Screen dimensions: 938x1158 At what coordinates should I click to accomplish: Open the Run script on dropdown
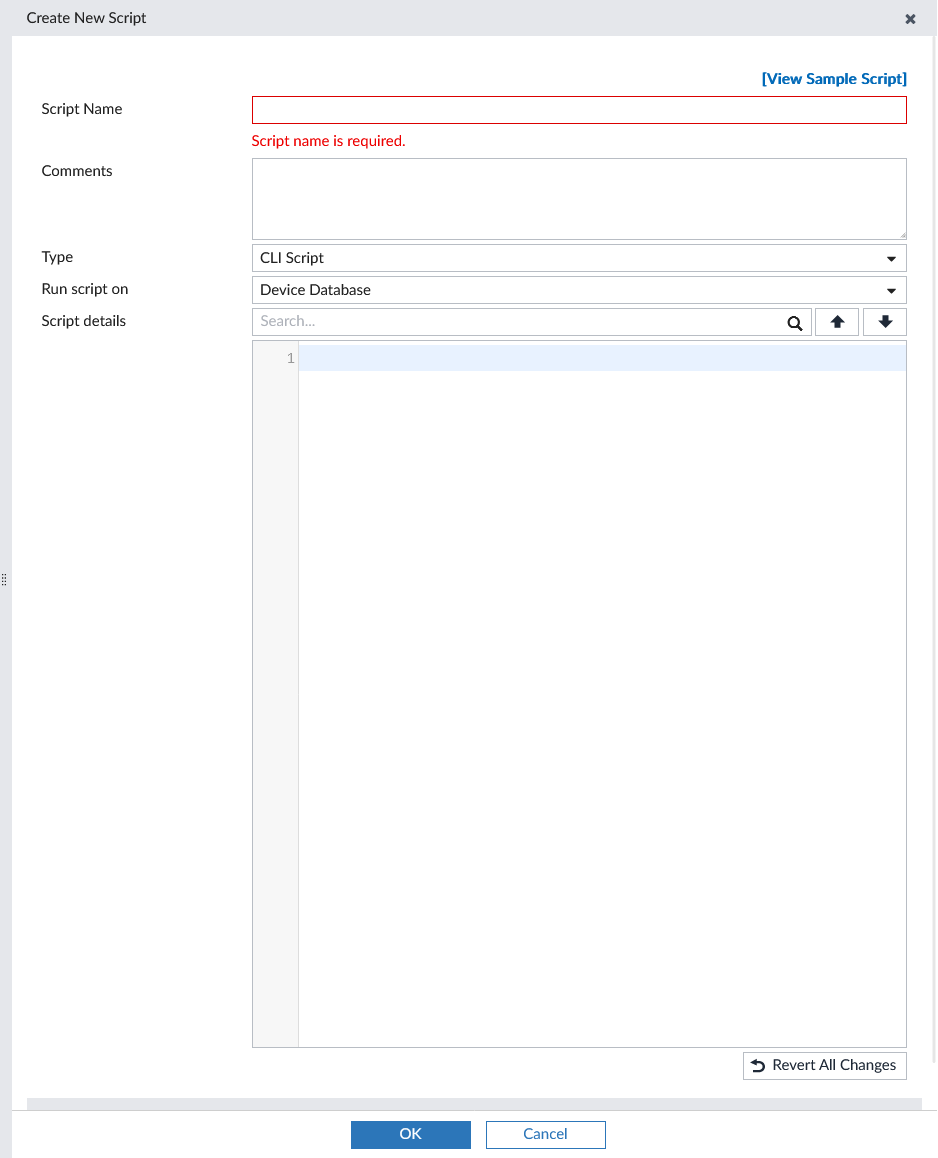click(579, 290)
